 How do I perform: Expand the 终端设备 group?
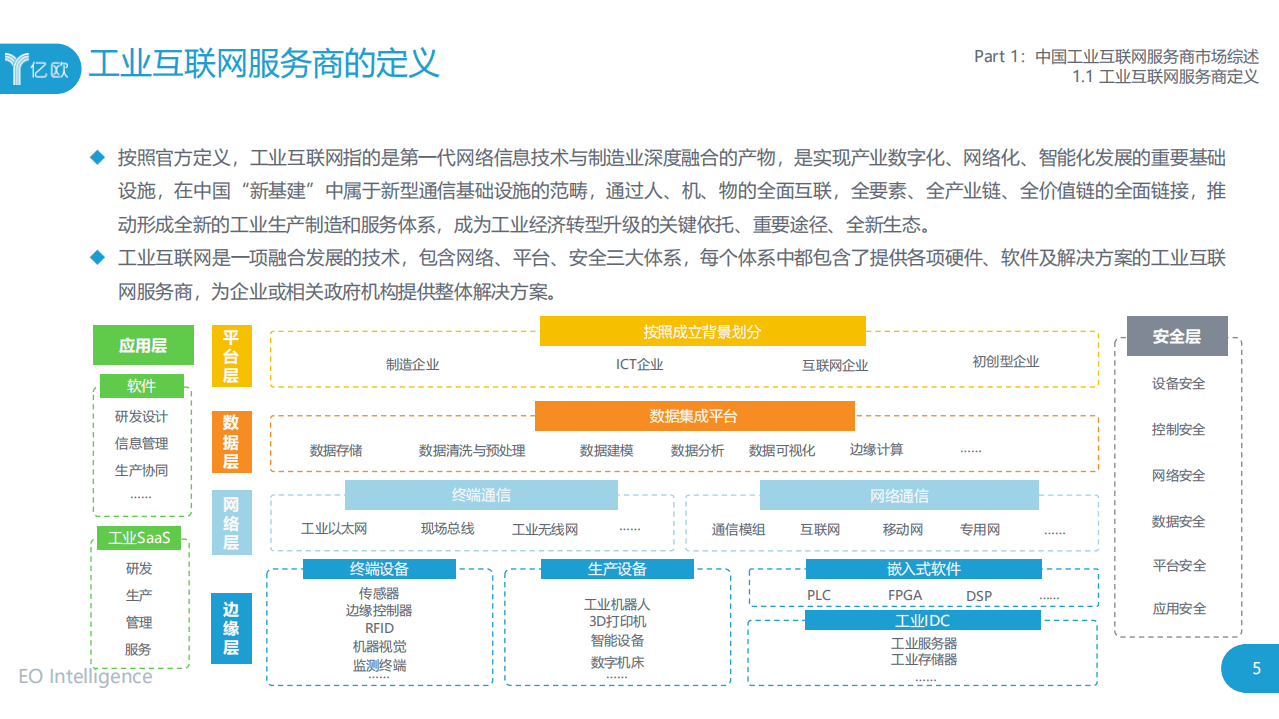tap(379, 568)
